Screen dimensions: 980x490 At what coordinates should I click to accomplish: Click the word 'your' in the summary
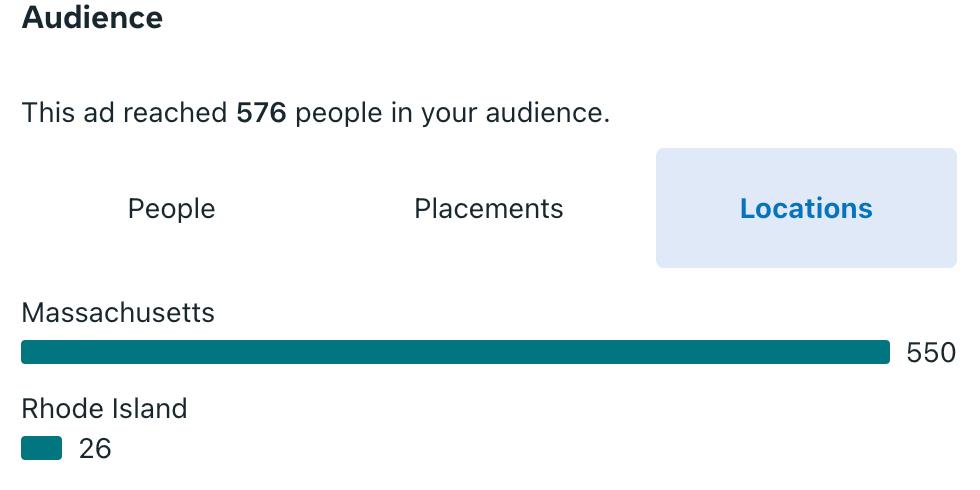(x=449, y=116)
